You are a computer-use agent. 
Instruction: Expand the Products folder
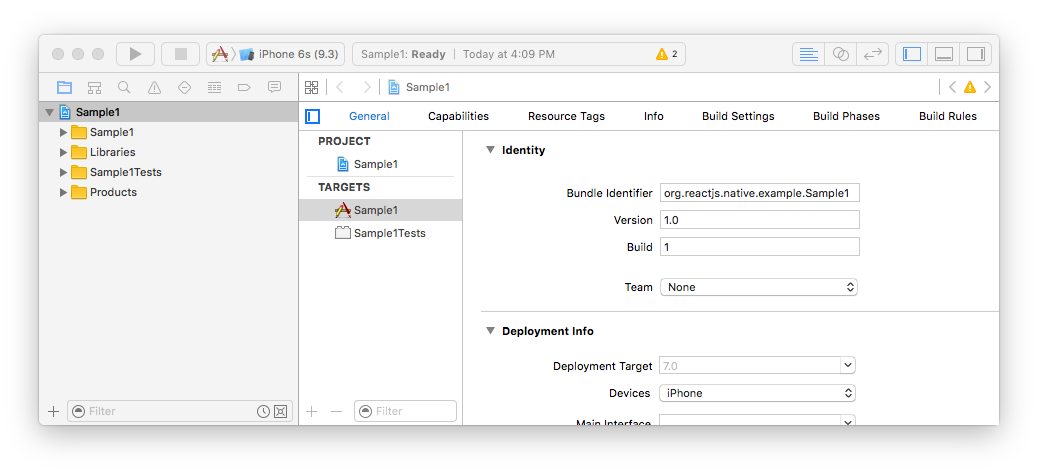point(63,192)
